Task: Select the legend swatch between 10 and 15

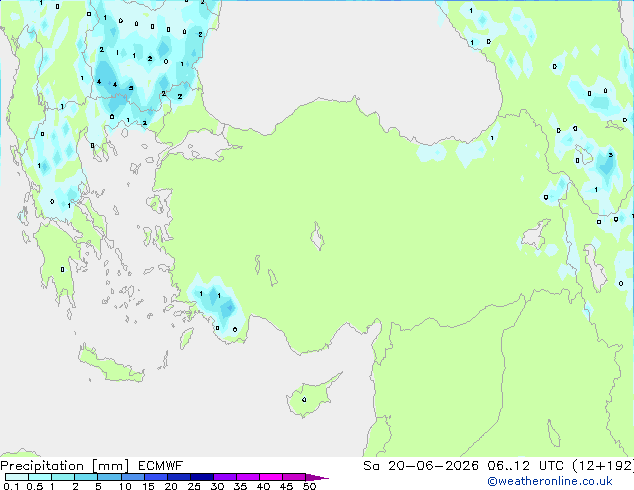Action: (x=133, y=477)
